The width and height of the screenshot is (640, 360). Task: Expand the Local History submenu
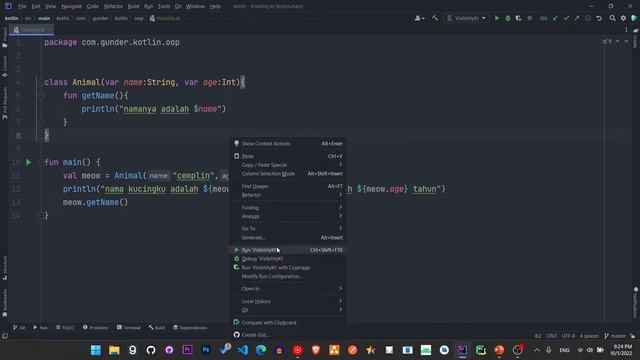(288, 301)
